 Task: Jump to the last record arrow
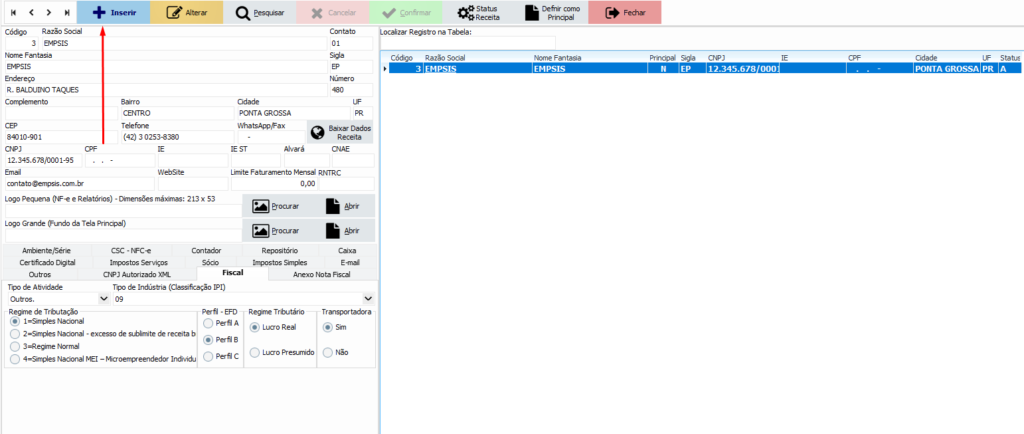point(67,13)
